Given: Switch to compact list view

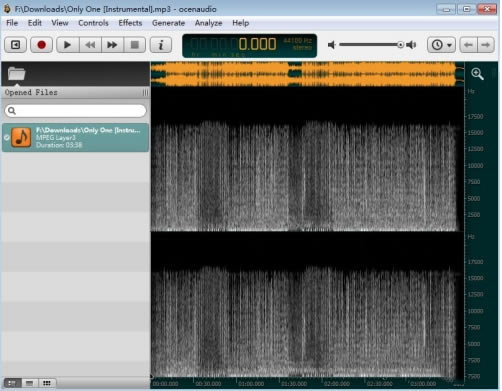Looking at the screenshot, I should (x=30, y=383).
